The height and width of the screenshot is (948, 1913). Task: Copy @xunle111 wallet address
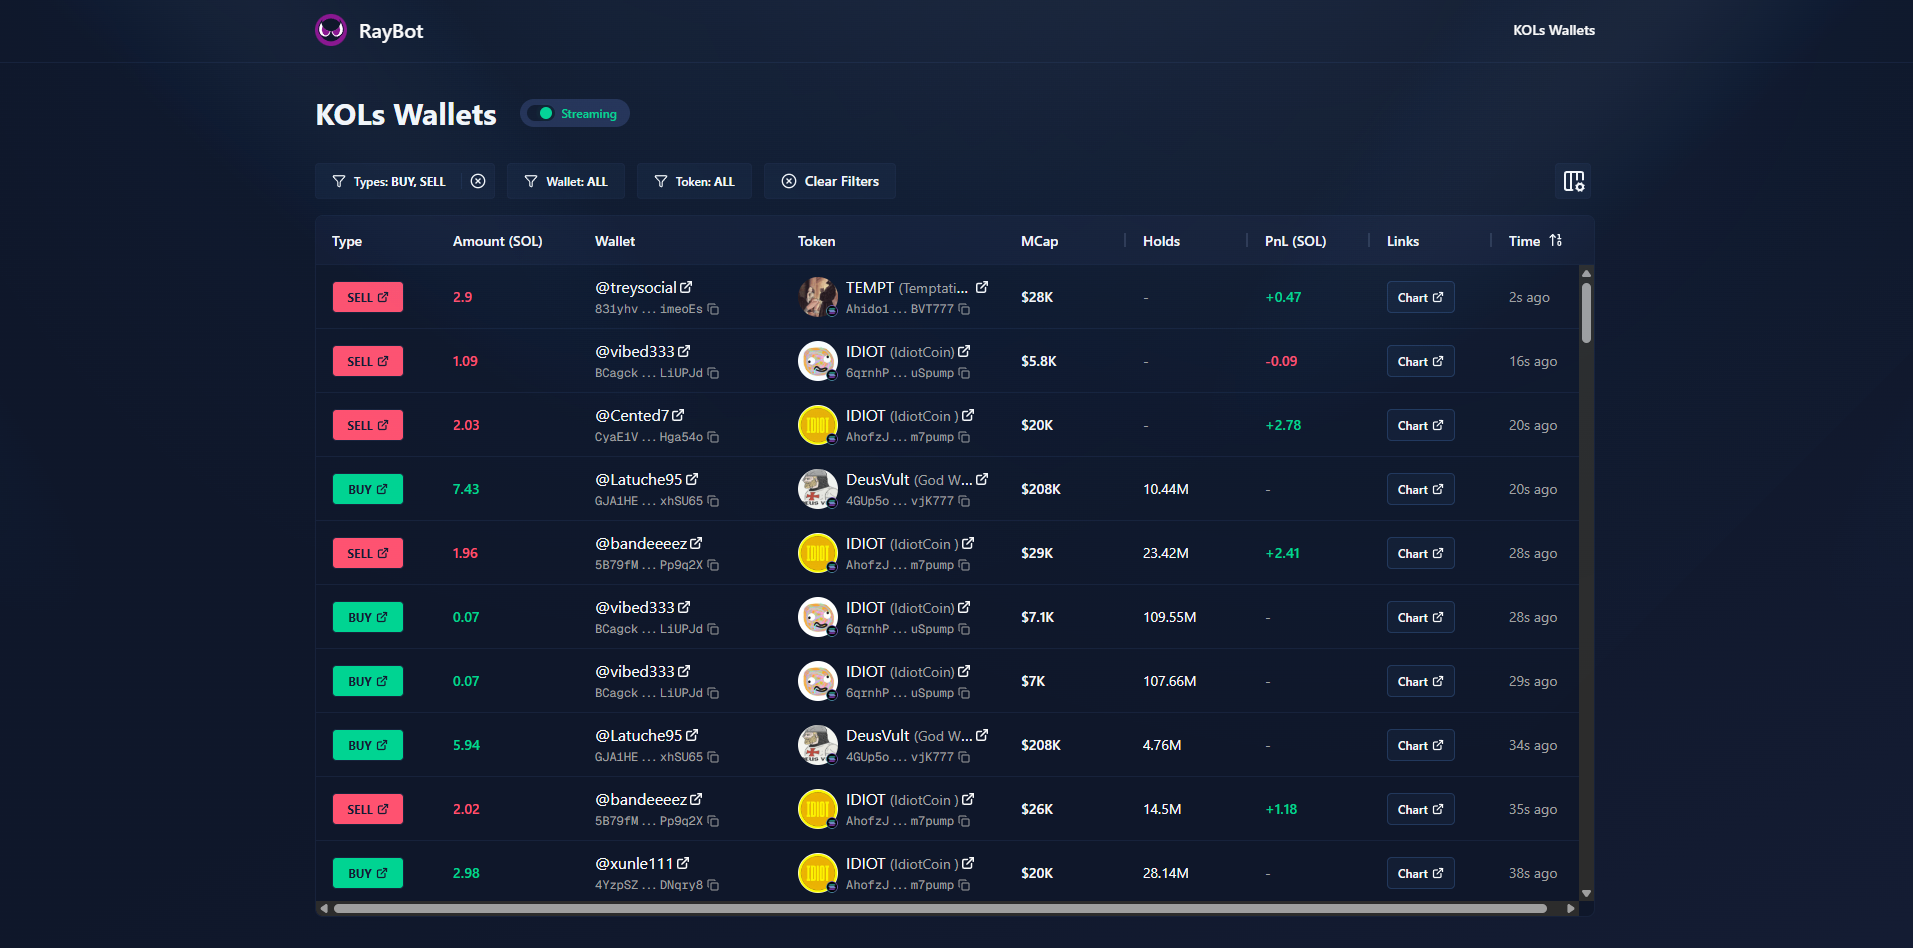pos(713,886)
